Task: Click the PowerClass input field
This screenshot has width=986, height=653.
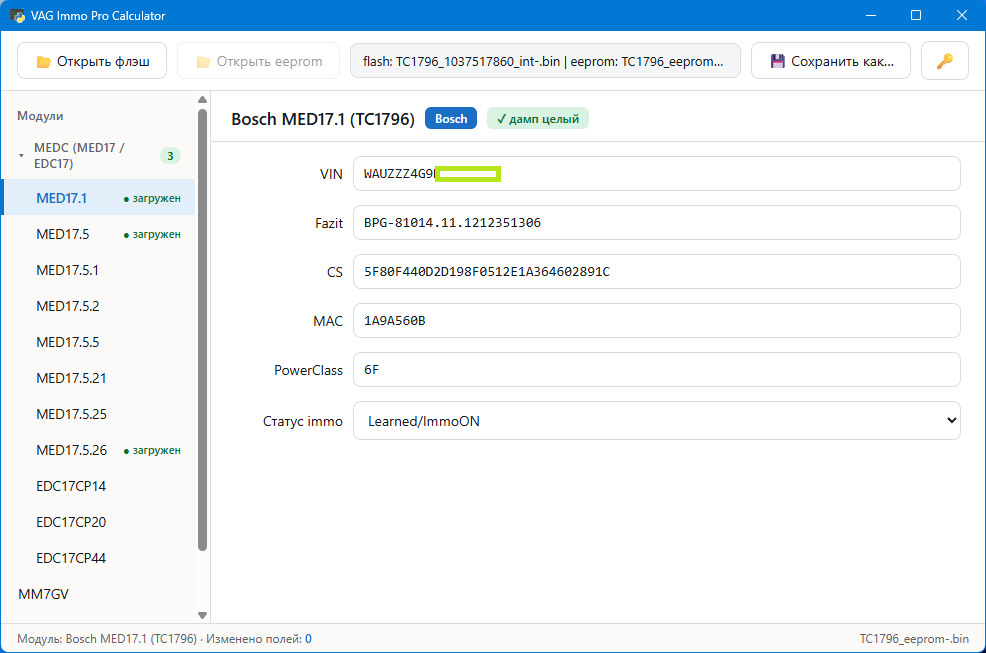Action: click(x=656, y=370)
